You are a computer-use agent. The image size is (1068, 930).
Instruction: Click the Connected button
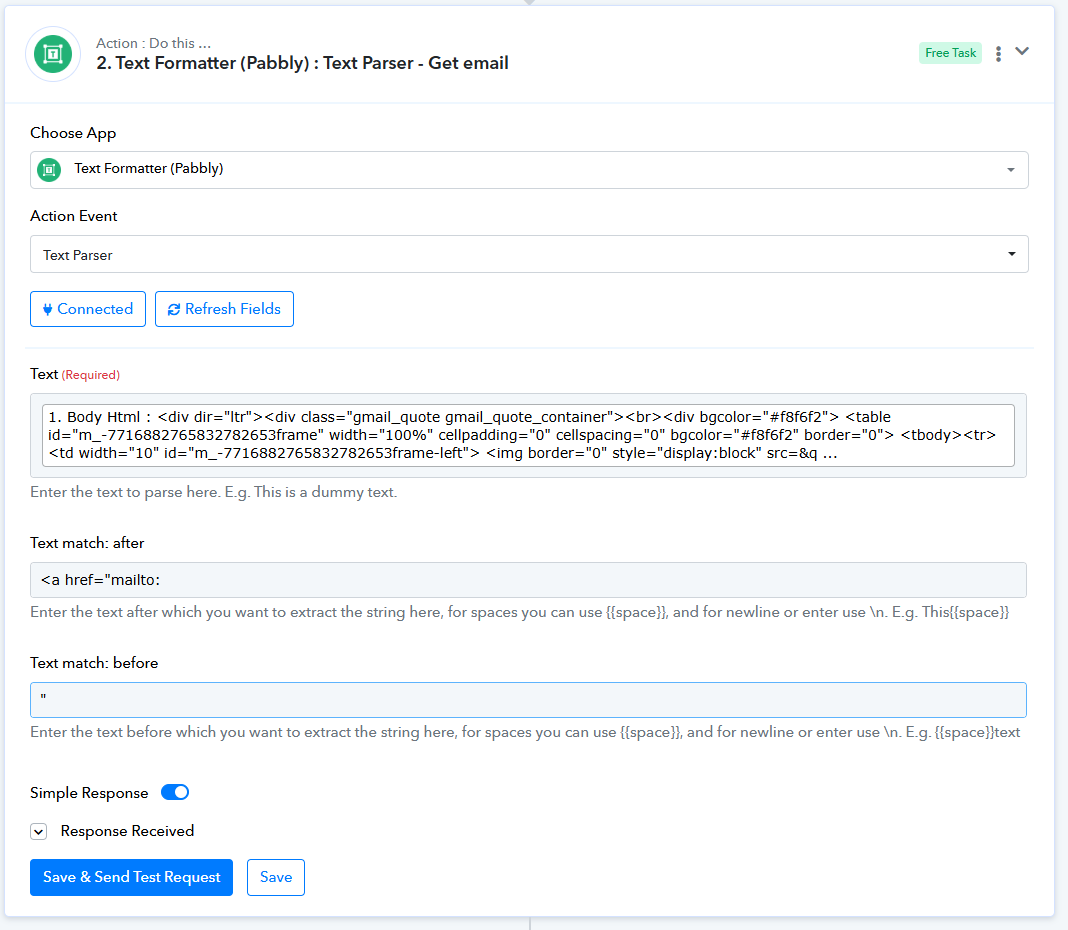[88, 309]
